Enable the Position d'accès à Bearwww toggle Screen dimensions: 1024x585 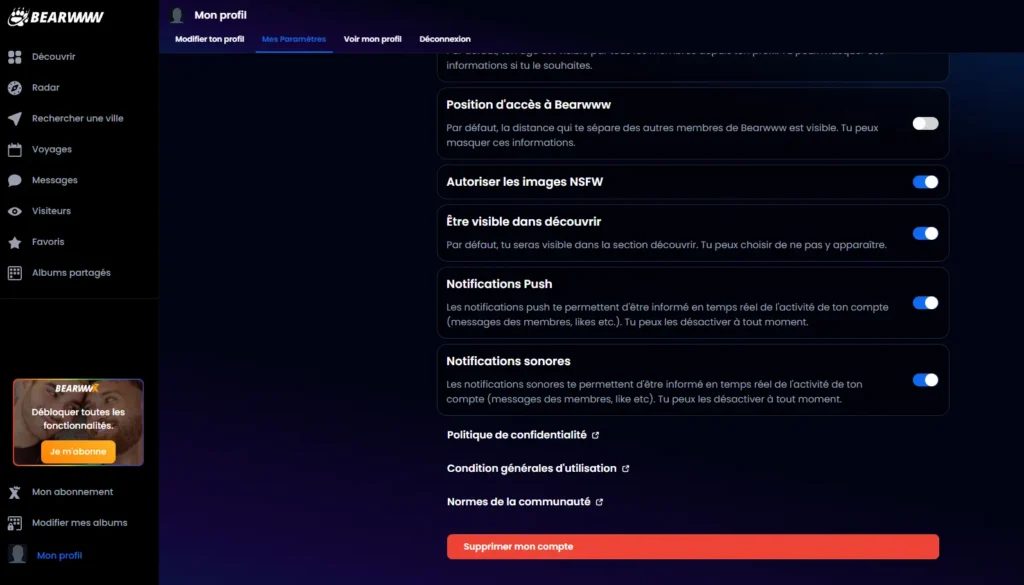925,123
